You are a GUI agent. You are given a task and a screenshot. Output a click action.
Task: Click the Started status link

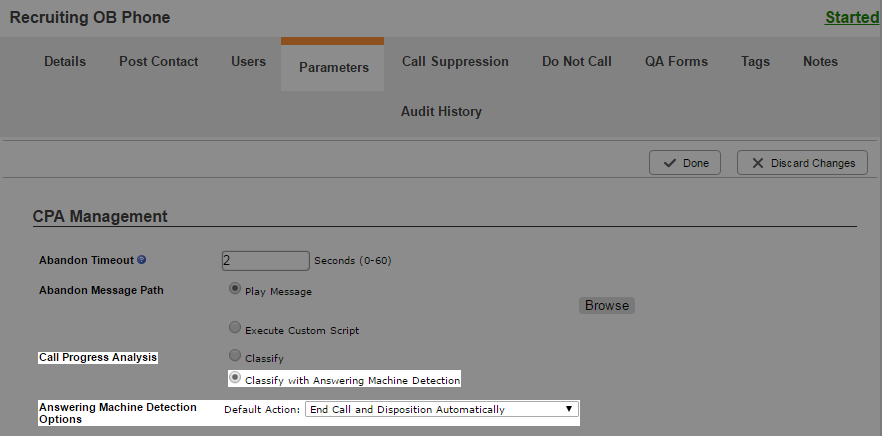coord(852,17)
